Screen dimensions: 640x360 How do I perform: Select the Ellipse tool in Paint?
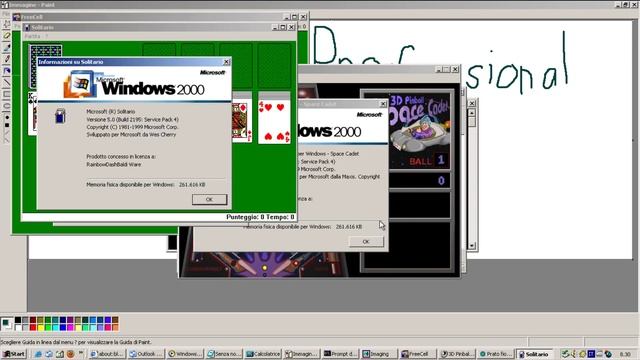click(7, 105)
